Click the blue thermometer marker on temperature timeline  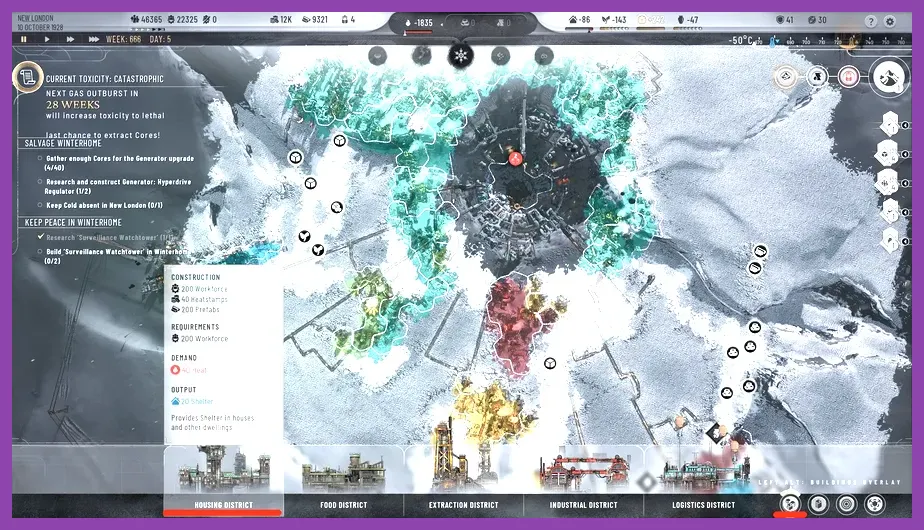point(775,41)
